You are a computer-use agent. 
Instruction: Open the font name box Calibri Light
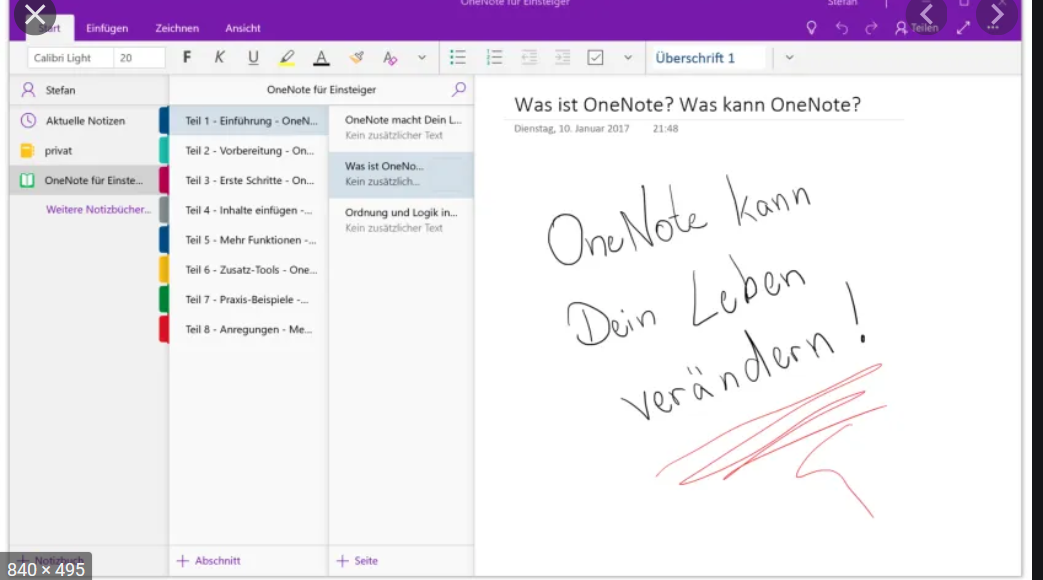70,58
